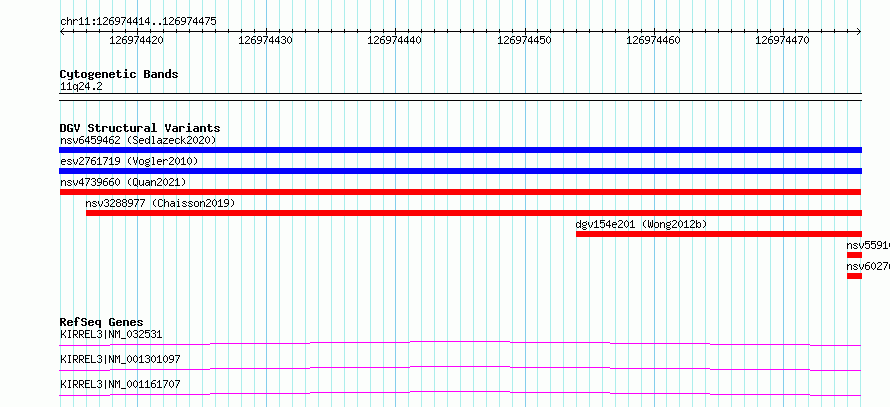Screen dimensions: 890x407
Task: Select the 11q24.2 band label
Action: (x=81, y=87)
